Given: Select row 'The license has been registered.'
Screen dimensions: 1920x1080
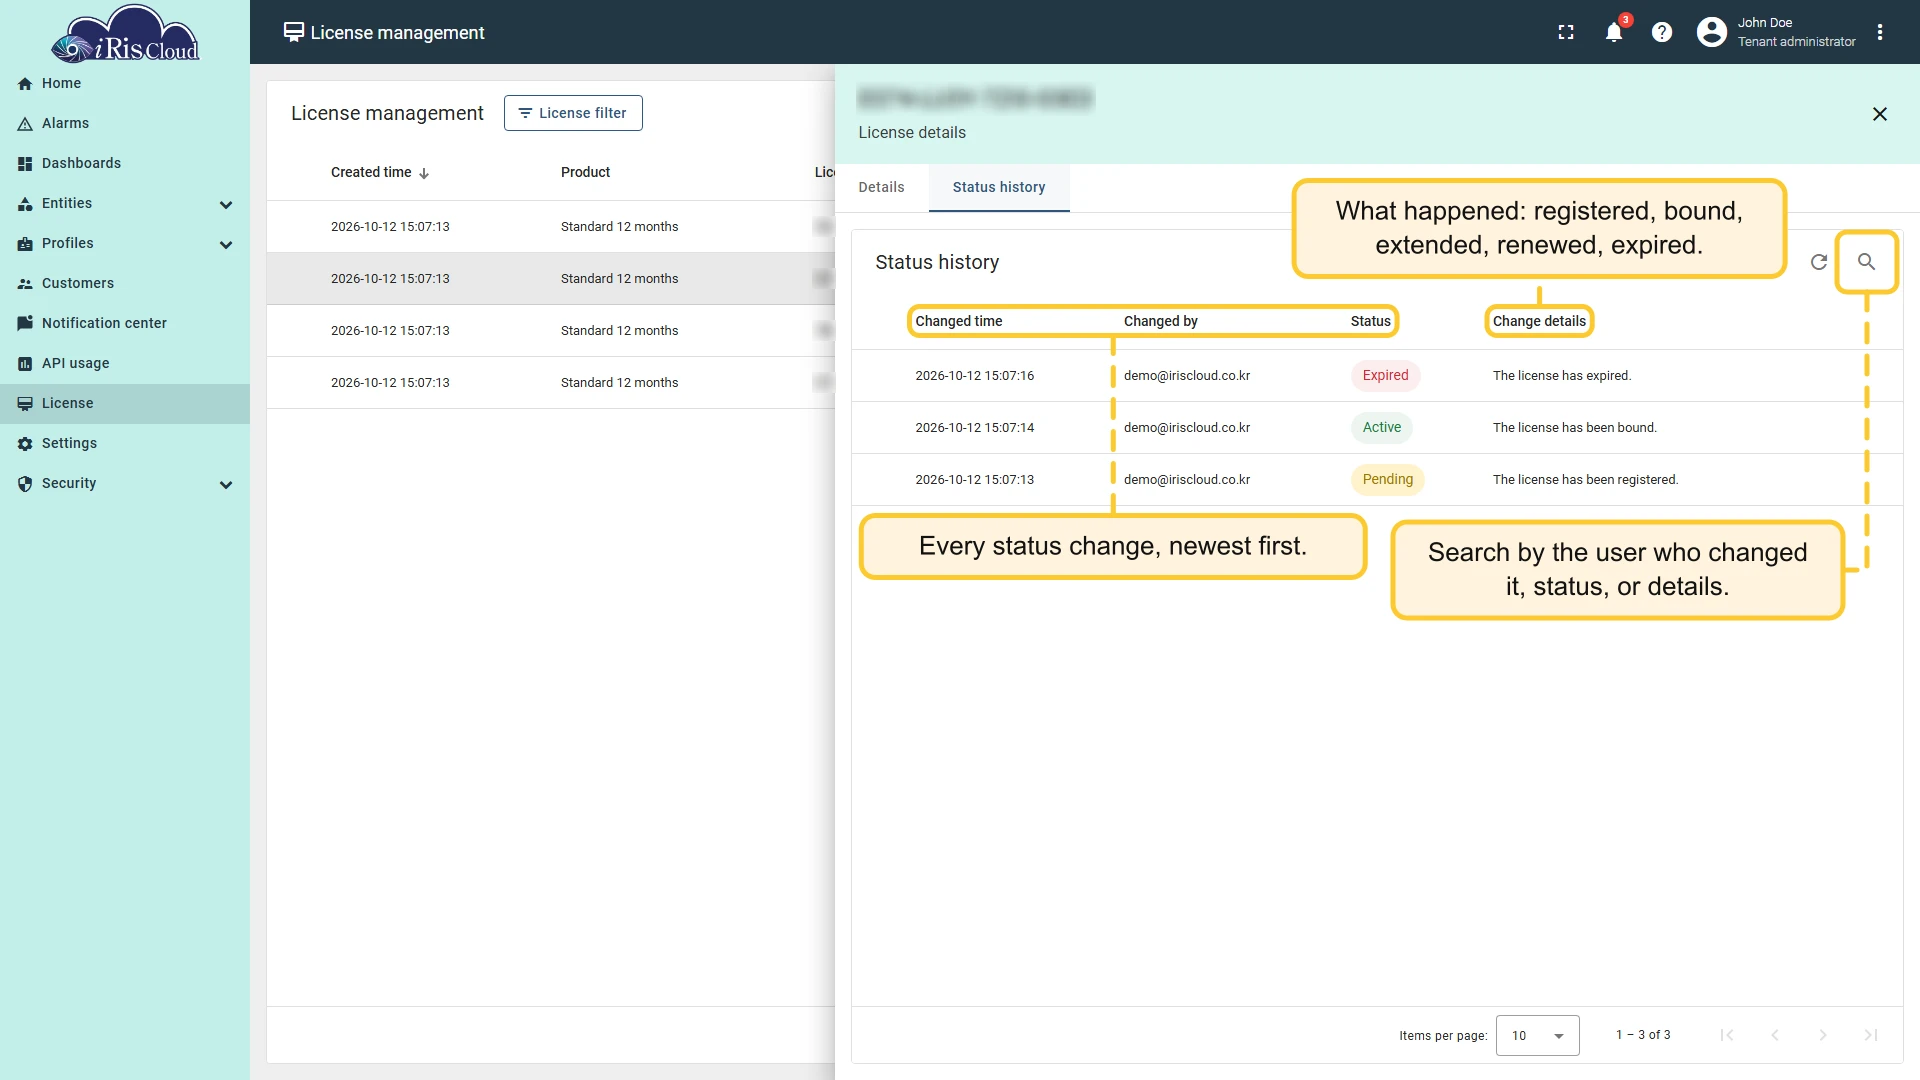Looking at the screenshot, I should (x=1377, y=479).
